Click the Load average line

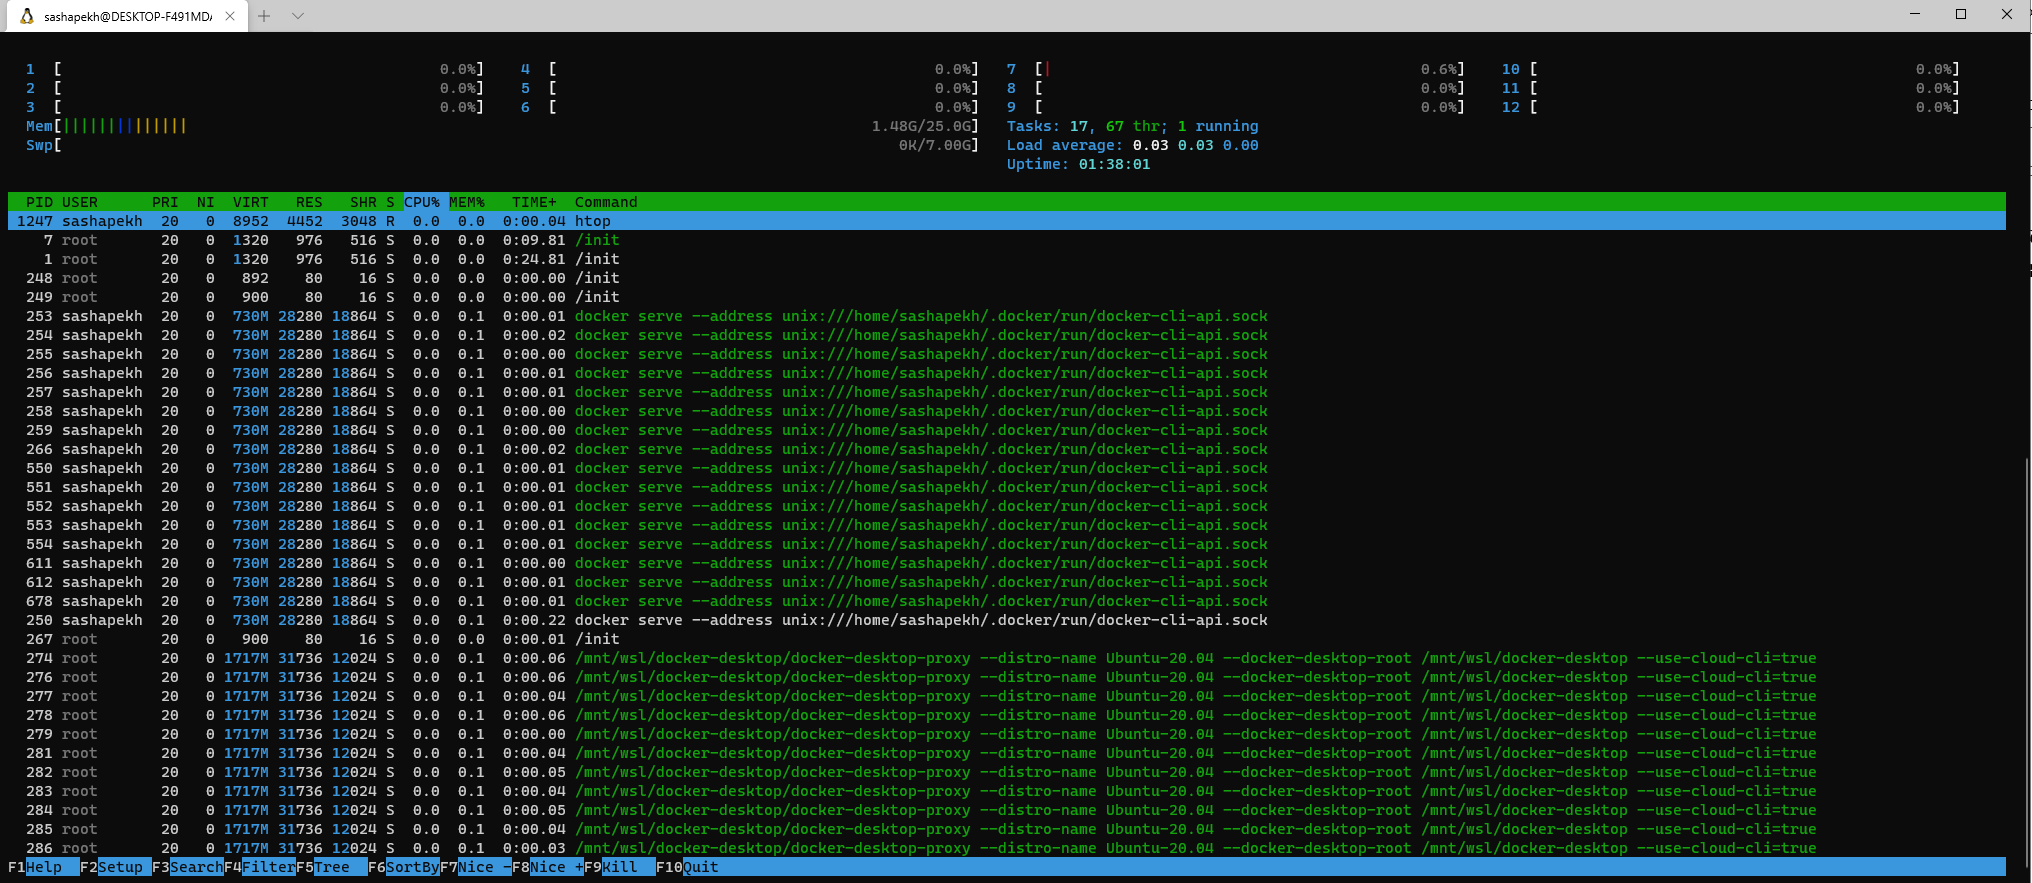[x=1132, y=145]
